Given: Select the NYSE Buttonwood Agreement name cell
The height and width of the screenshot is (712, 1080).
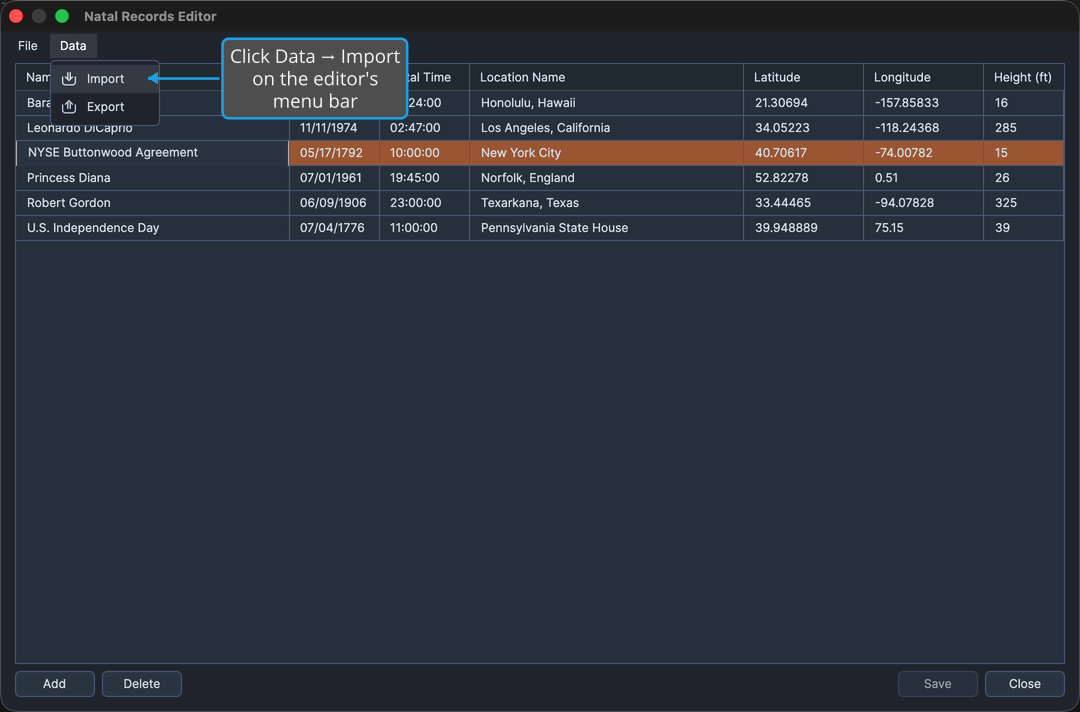Looking at the screenshot, I should [152, 153].
